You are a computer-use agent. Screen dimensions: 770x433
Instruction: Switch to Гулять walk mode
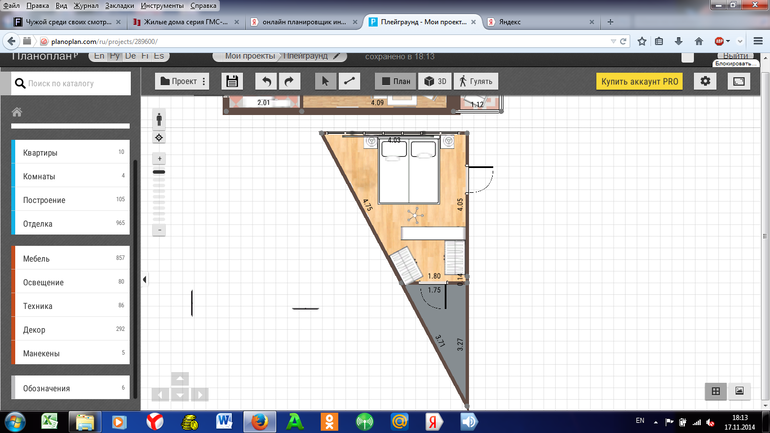476,81
